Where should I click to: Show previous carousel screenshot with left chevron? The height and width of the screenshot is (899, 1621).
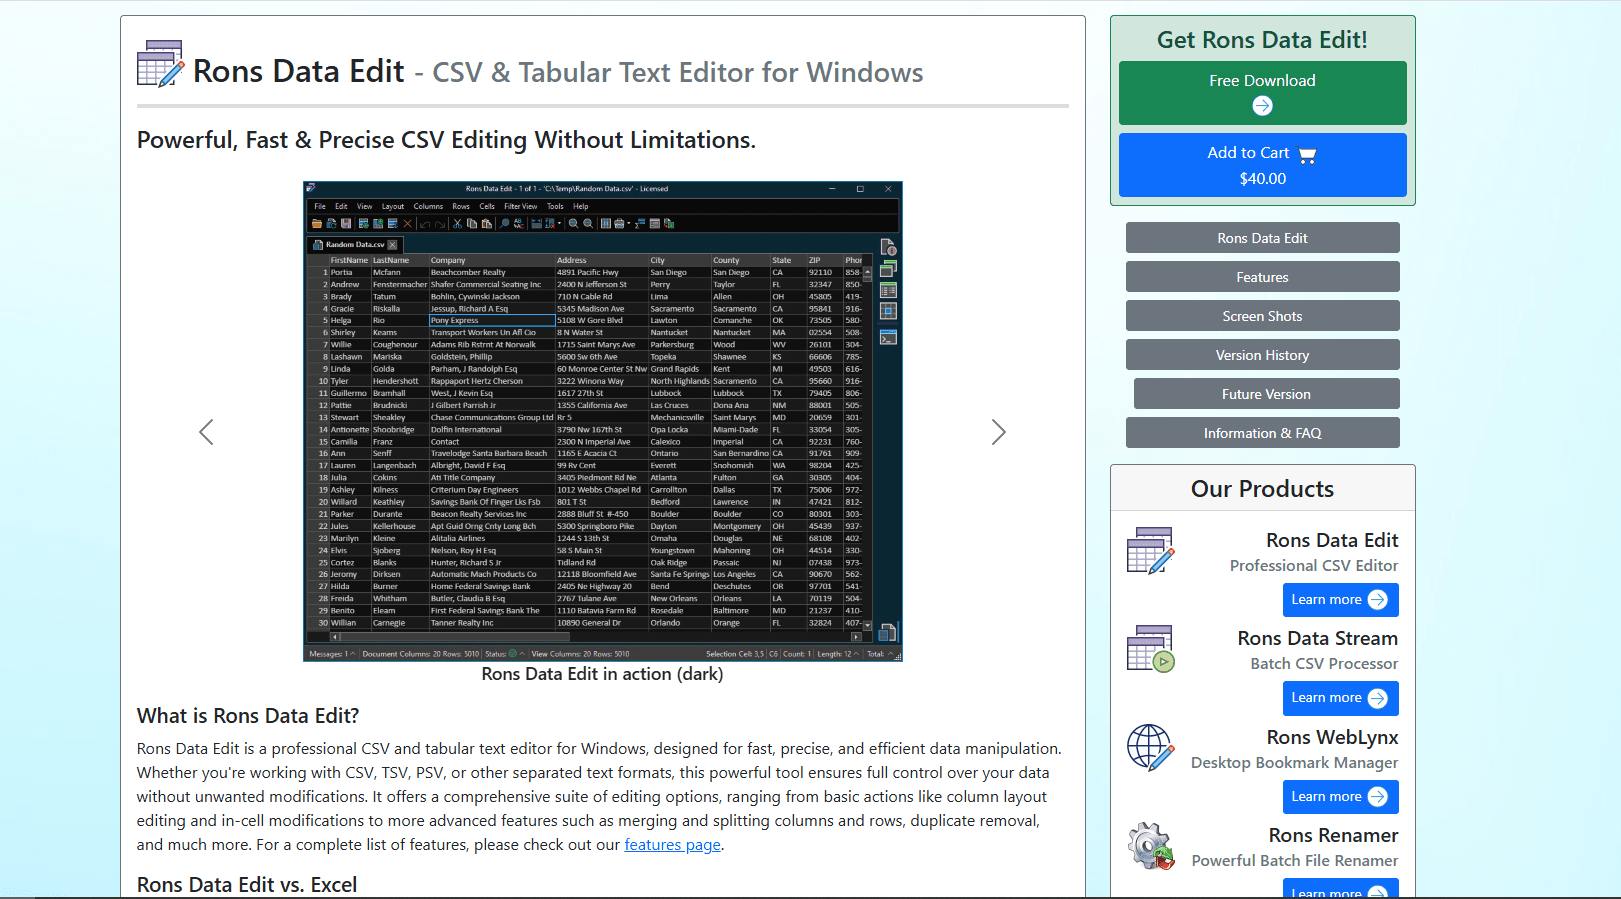tap(206, 432)
